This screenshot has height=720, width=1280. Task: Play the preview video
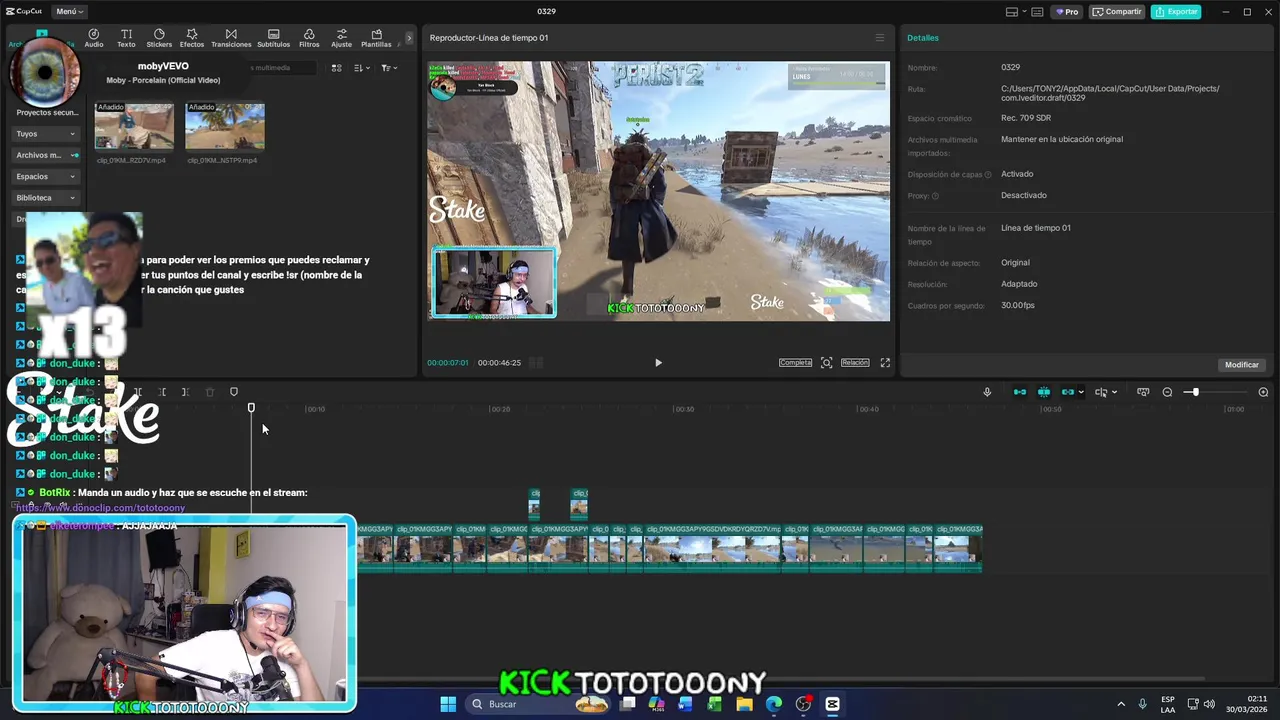658,363
